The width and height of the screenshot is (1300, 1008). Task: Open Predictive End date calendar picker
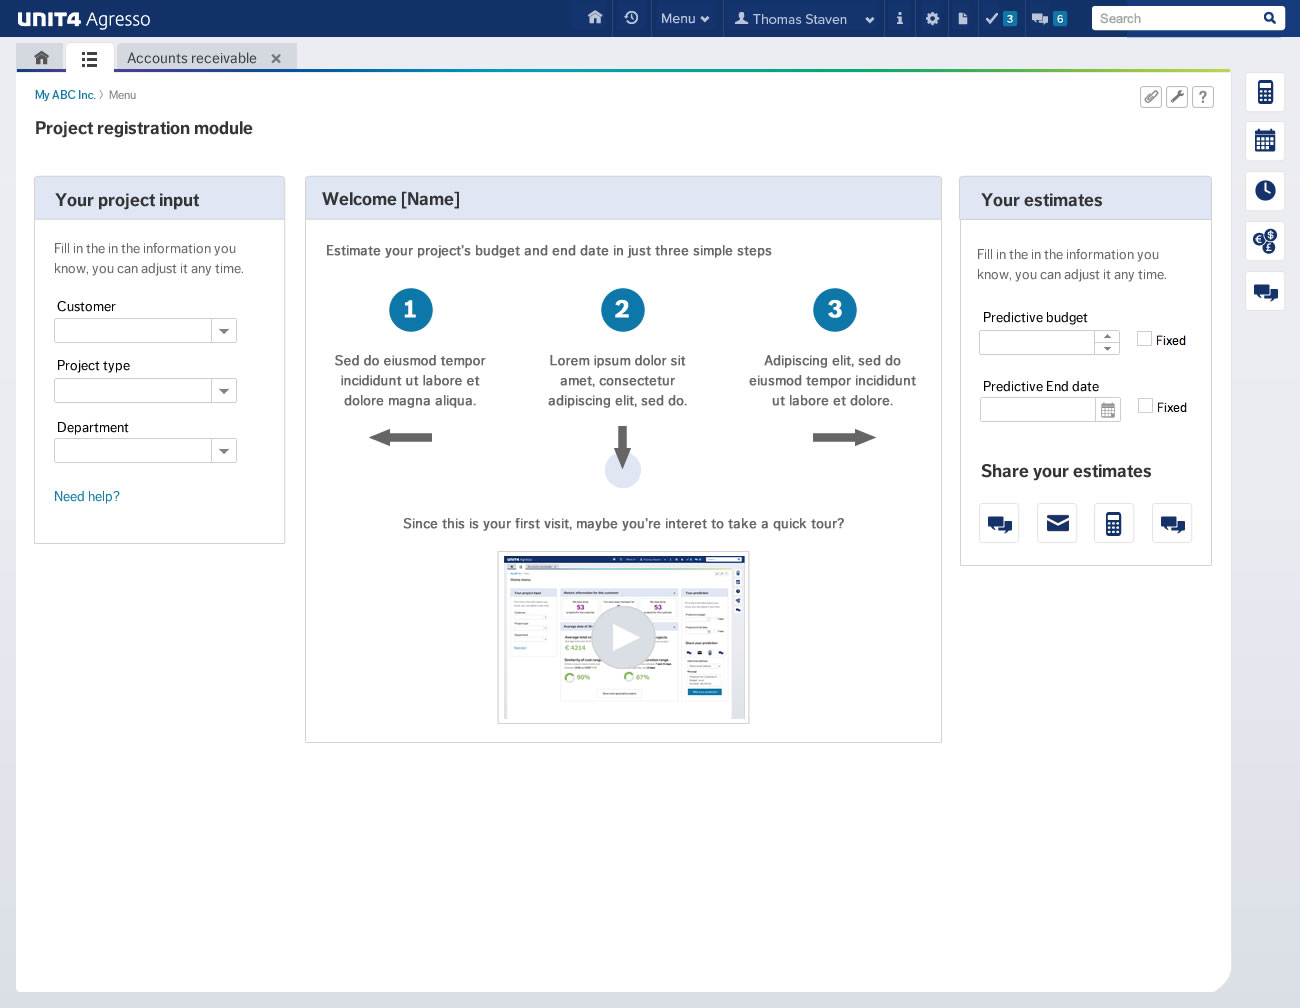point(1108,410)
